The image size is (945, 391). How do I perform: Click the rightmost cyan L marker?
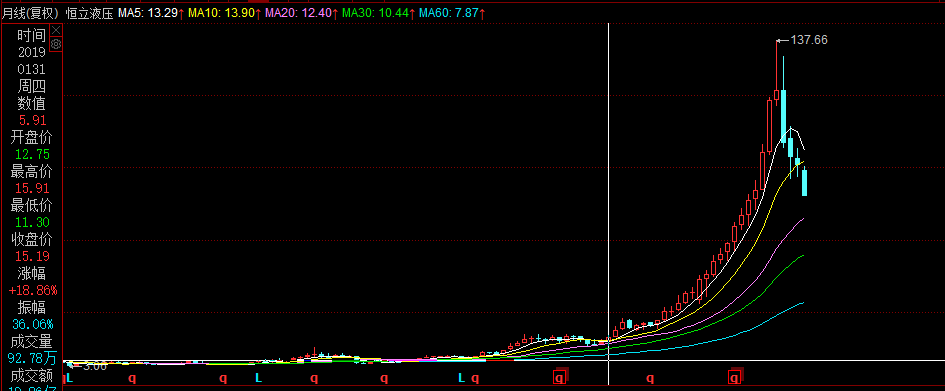pos(461,378)
